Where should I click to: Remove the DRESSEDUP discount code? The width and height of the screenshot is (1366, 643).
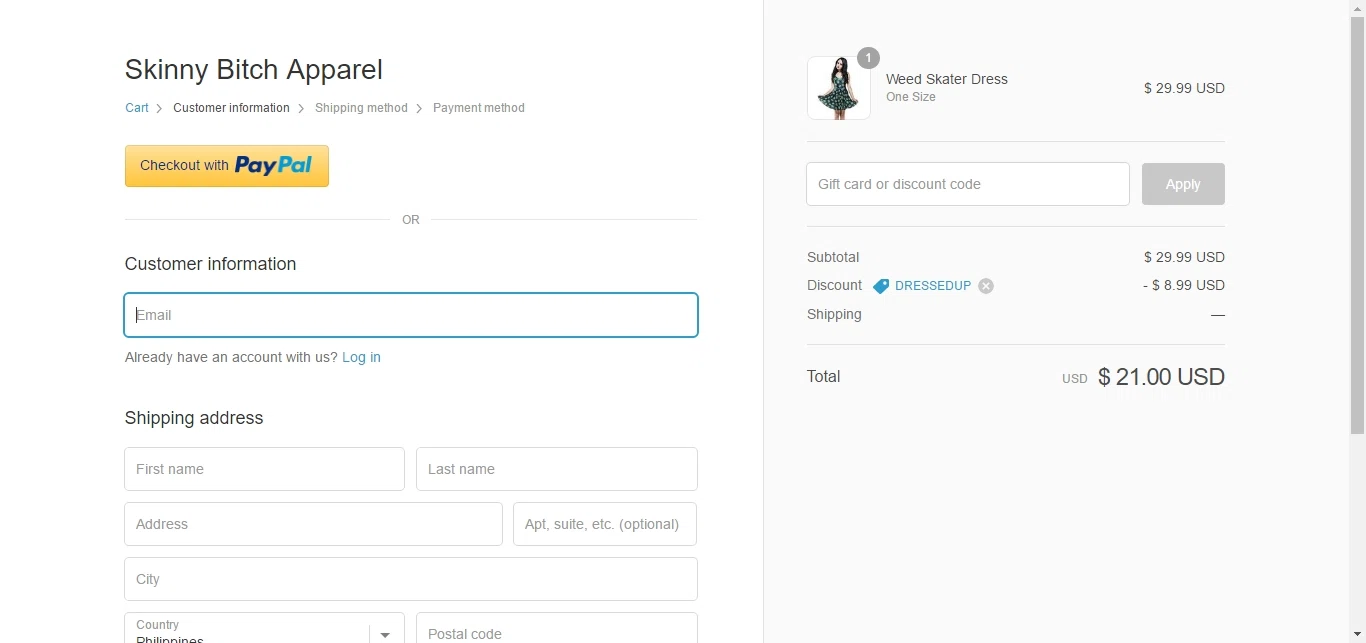click(986, 286)
